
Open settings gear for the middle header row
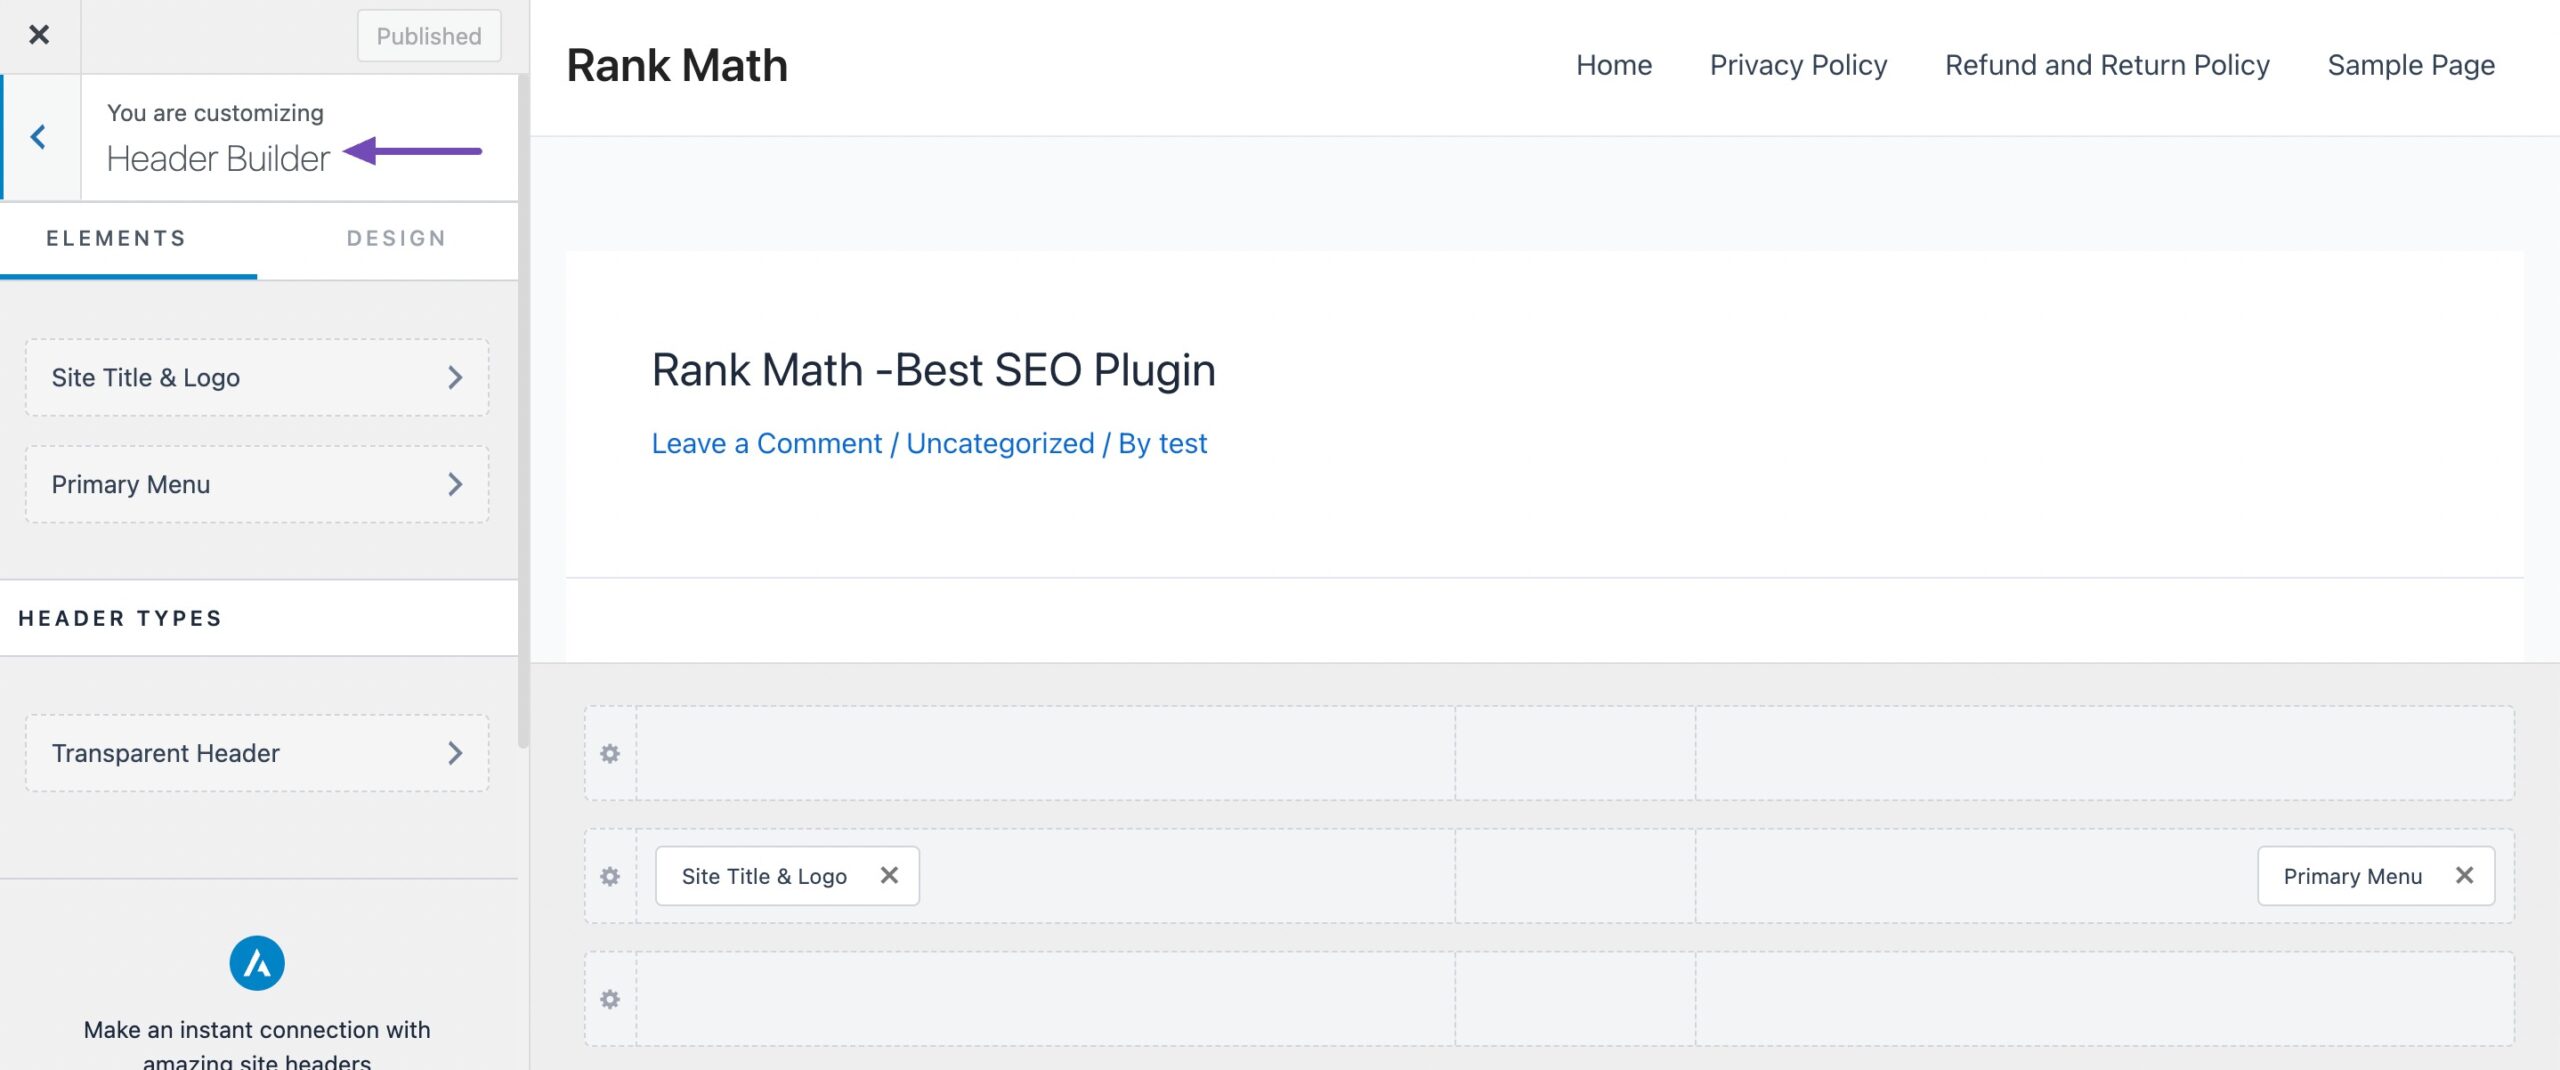tap(610, 876)
